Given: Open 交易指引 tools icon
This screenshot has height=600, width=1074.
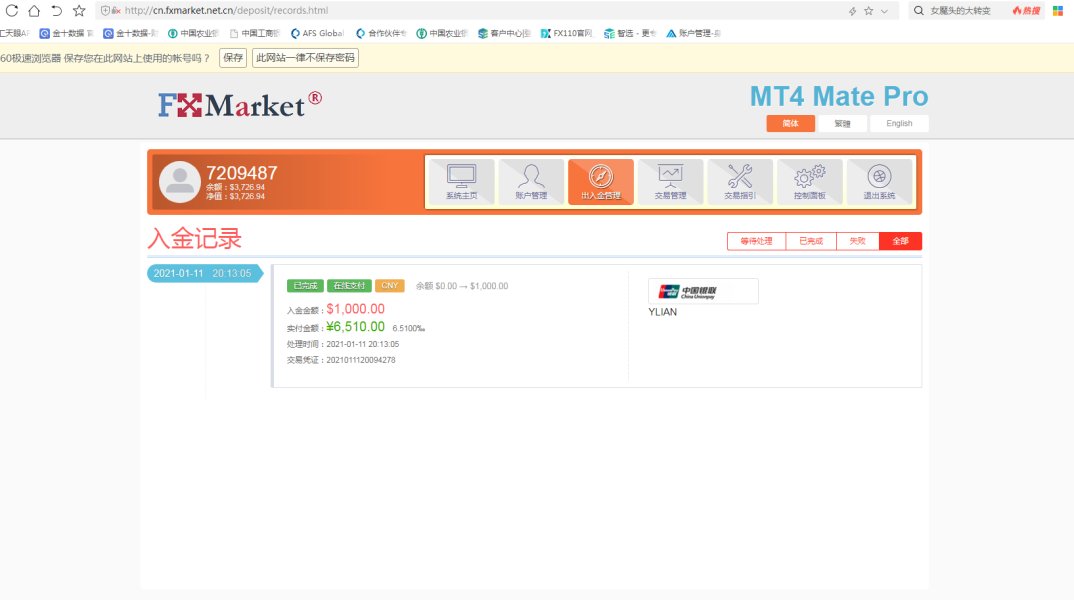Looking at the screenshot, I should click(740, 182).
